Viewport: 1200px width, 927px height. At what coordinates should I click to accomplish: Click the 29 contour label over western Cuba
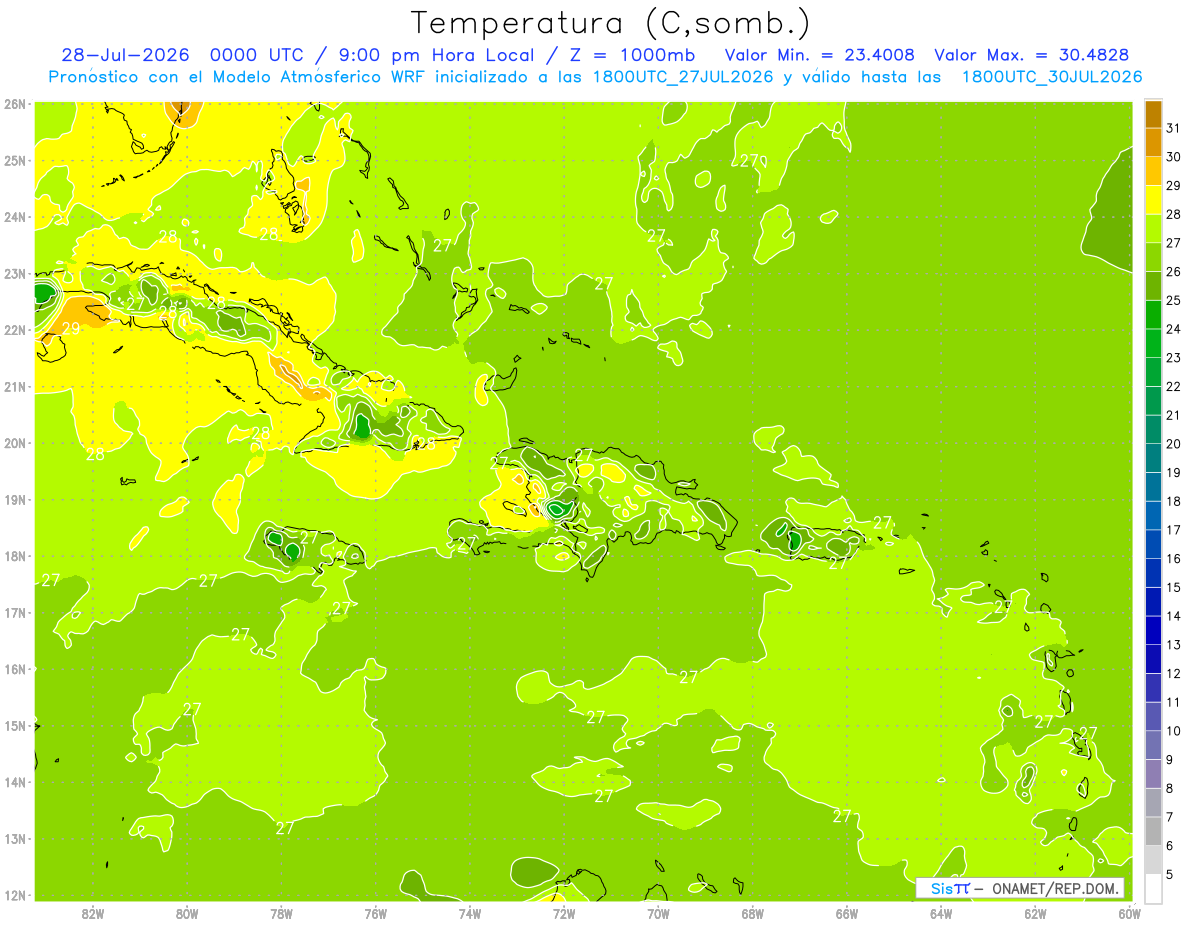coord(71,327)
